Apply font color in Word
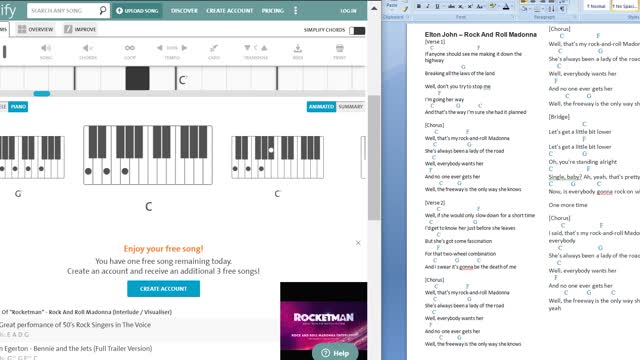Screen dimensions: 640x360 click(506, 7)
